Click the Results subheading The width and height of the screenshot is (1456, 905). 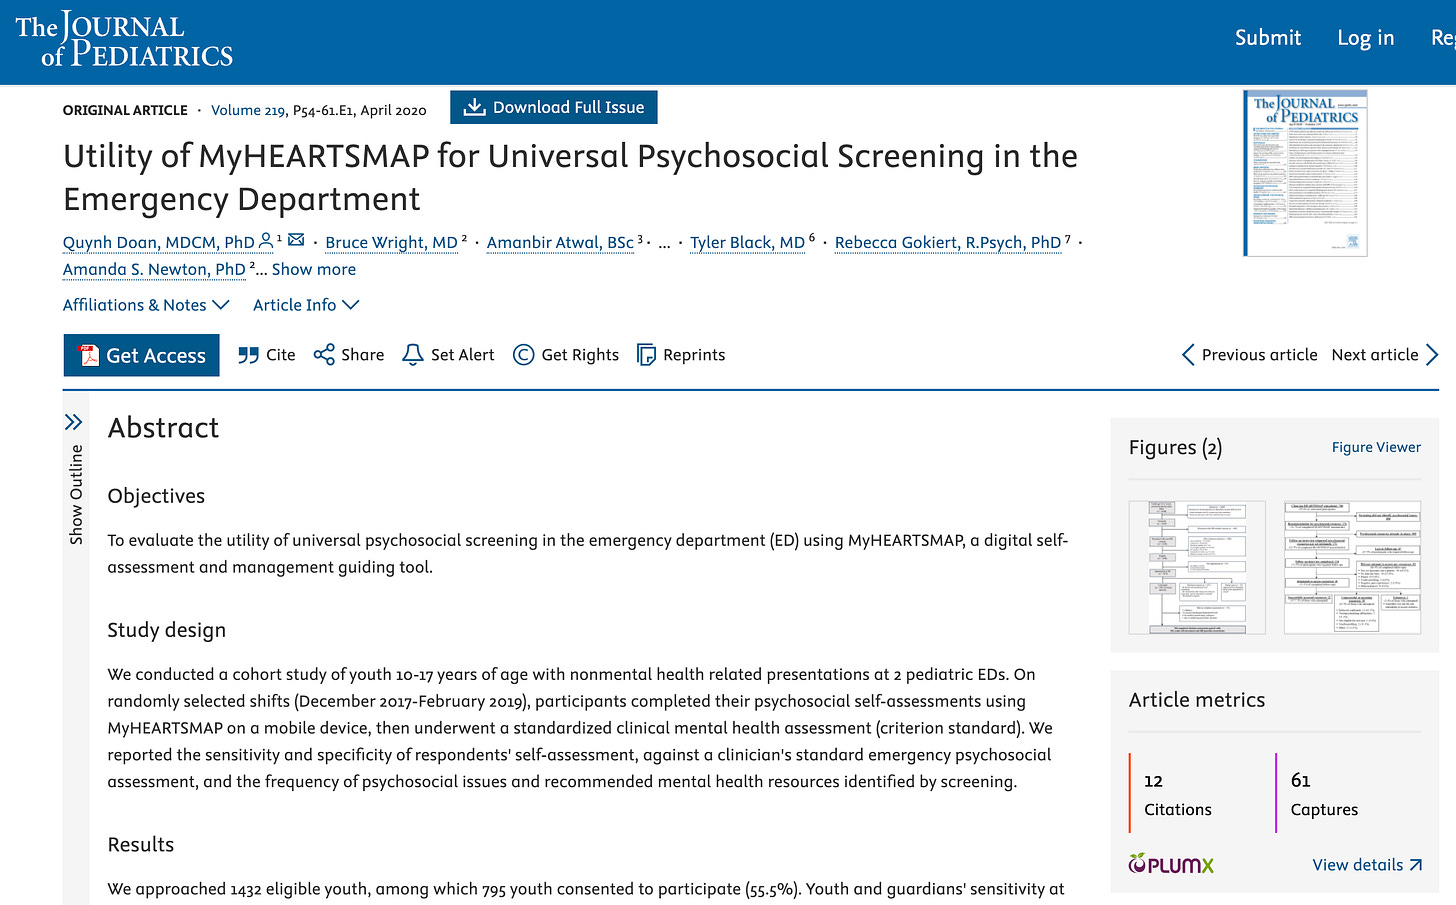(x=141, y=845)
